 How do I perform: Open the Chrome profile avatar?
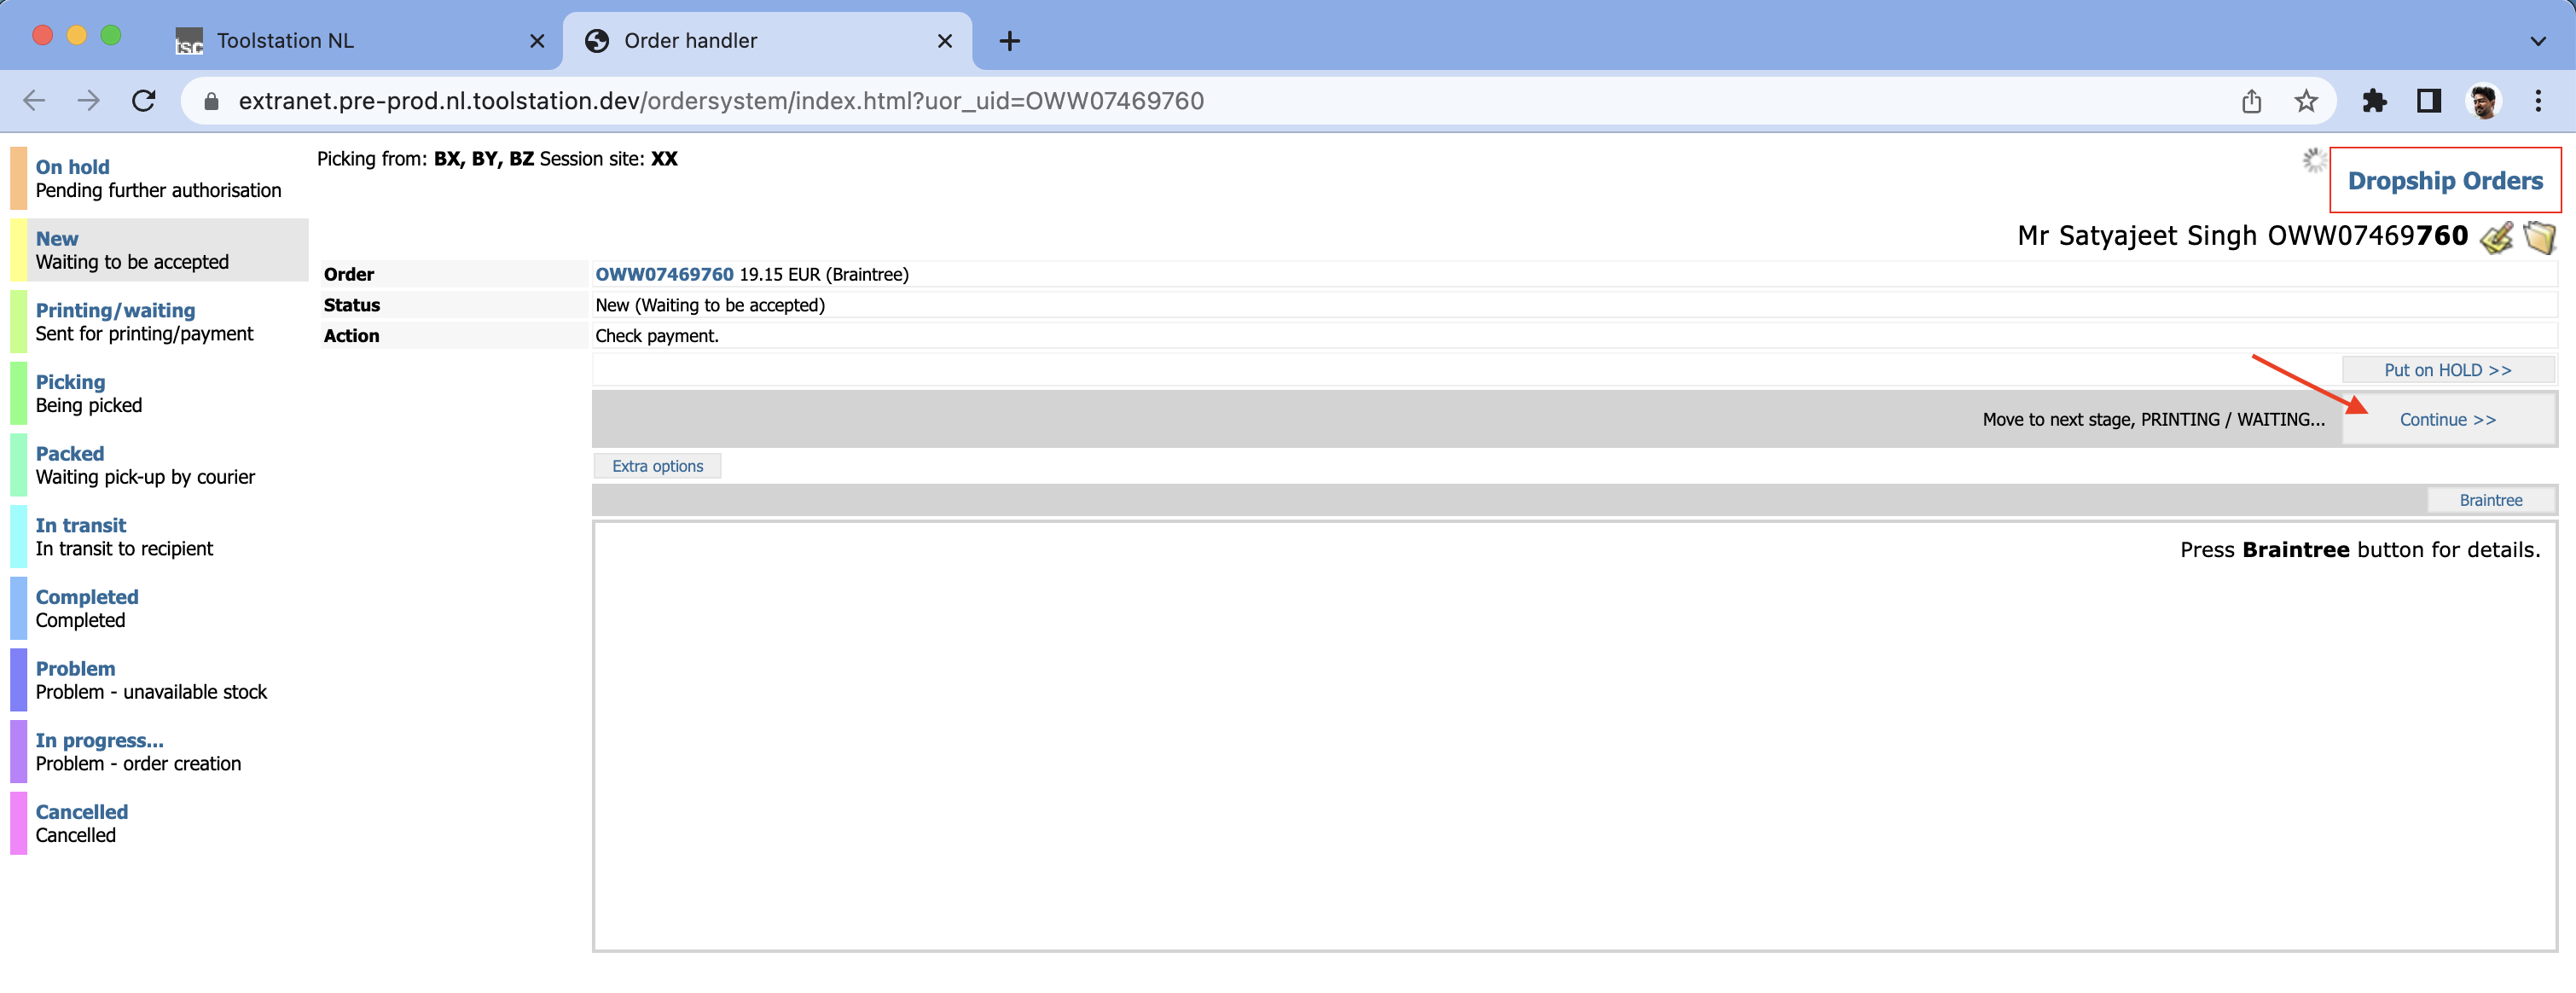coord(2484,100)
